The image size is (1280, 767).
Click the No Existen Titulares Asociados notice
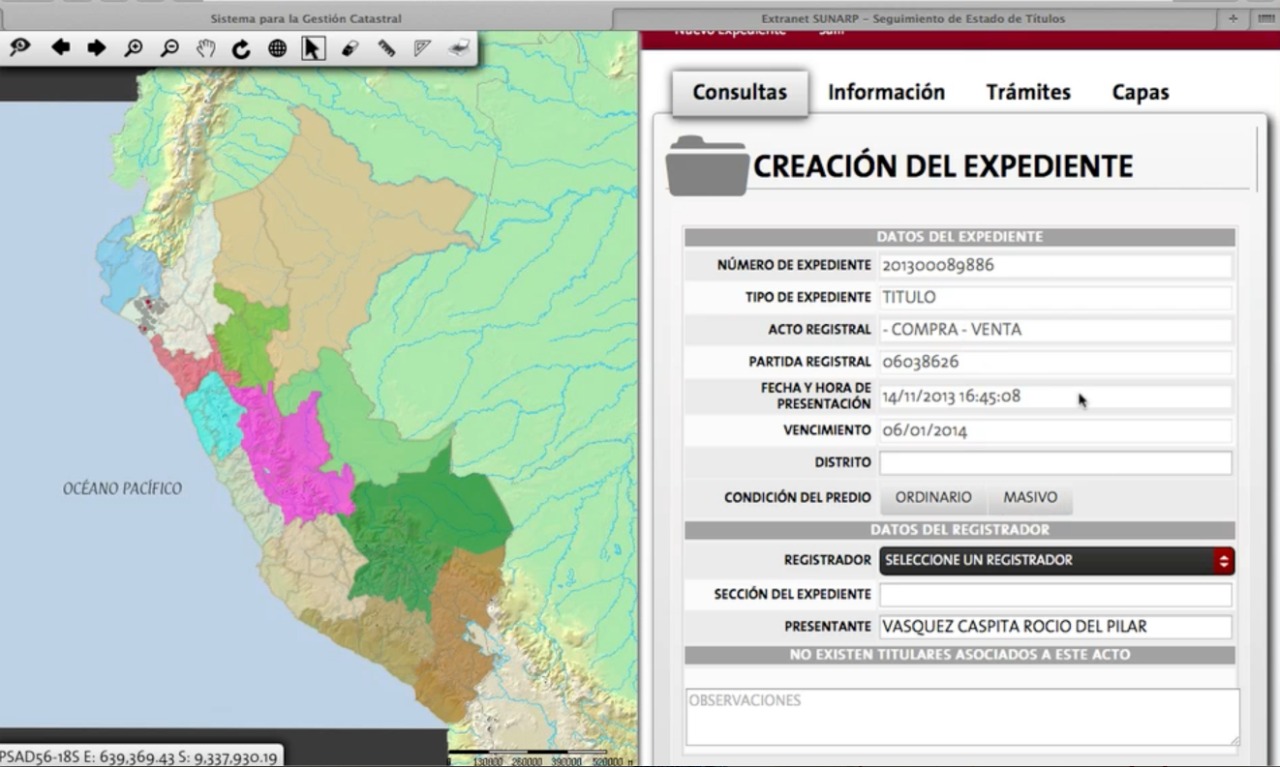point(959,655)
